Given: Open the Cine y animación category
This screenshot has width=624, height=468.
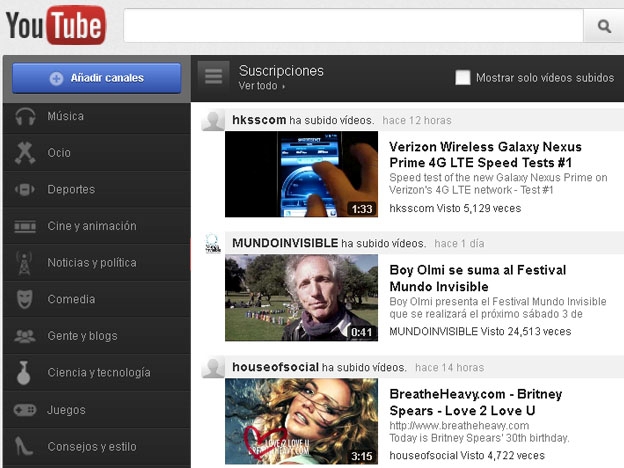Looking at the screenshot, I should [97, 226].
